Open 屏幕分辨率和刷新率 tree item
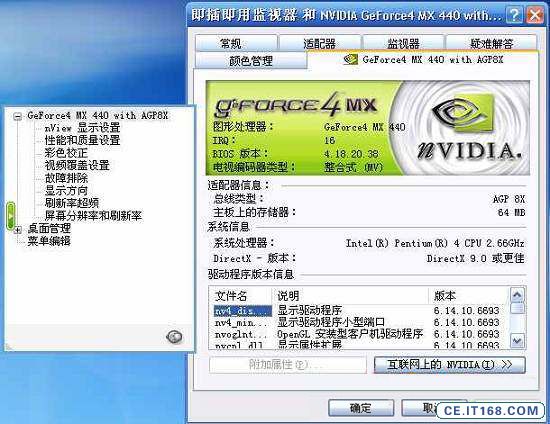Viewport: 550px width, 424px height. 93,216
